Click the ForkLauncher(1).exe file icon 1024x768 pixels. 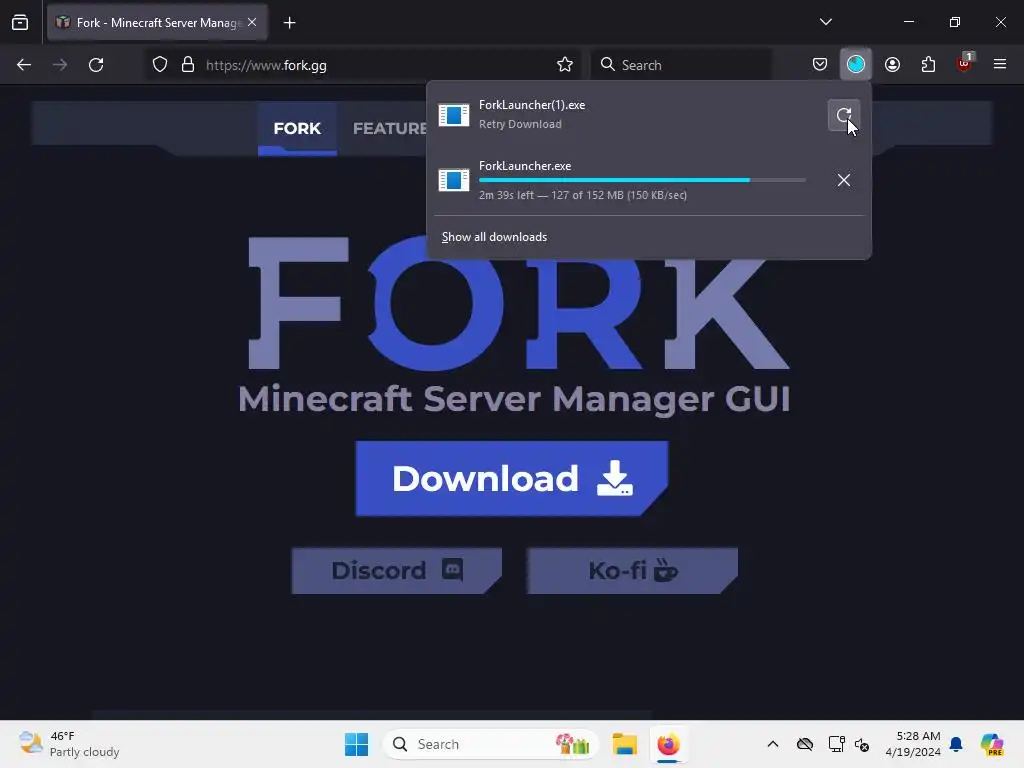click(x=453, y=115)
